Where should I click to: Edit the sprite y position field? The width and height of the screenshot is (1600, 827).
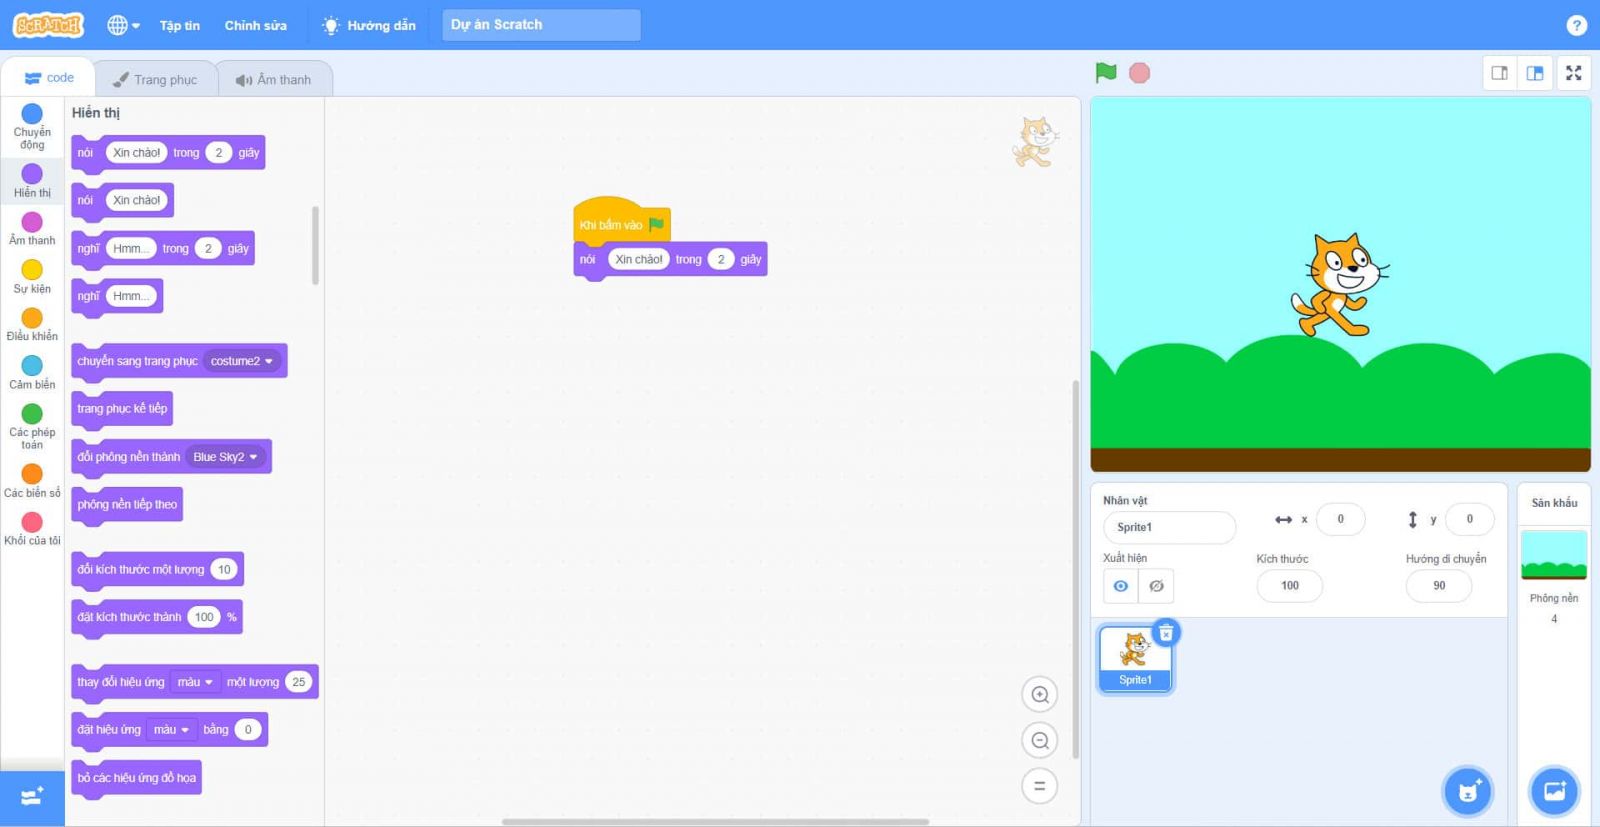pos(1470,519)
